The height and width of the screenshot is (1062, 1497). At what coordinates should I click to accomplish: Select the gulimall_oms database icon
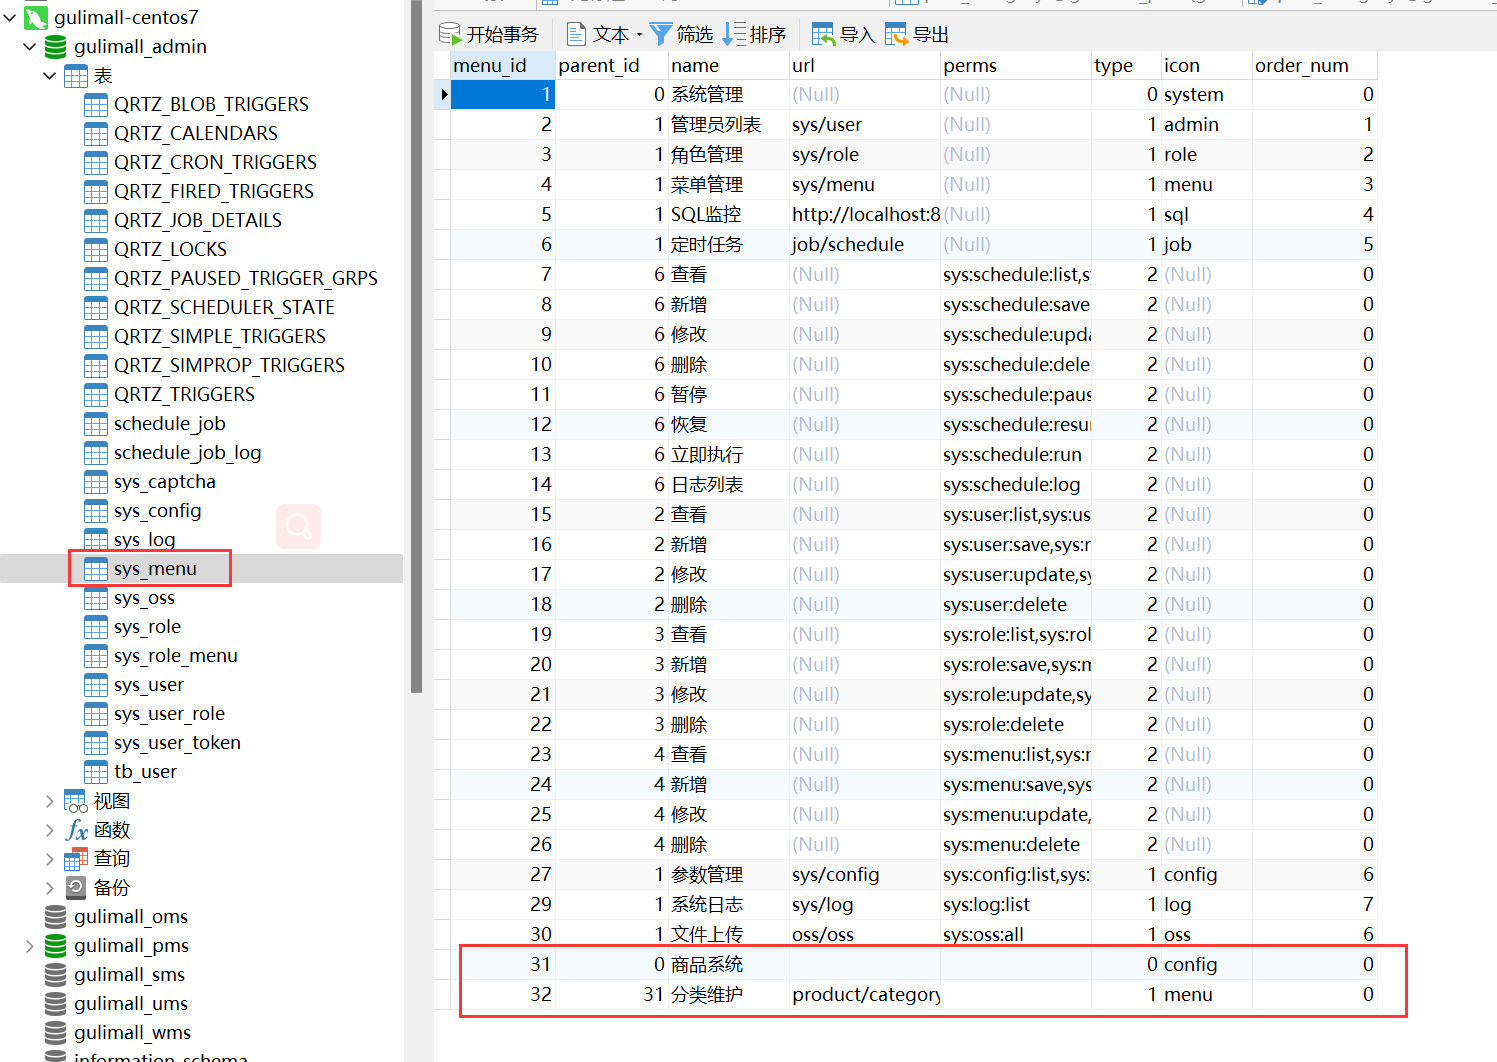[x=56, y=916]
